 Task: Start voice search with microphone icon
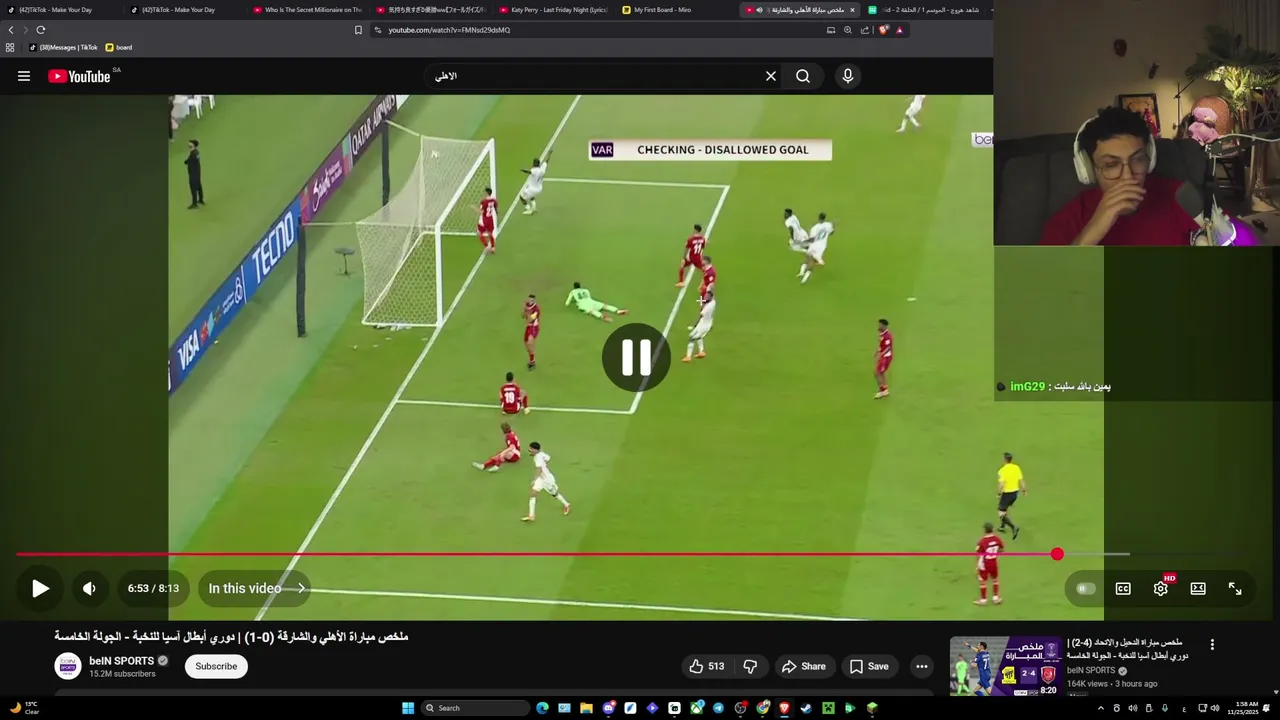(x=848, y=76)
